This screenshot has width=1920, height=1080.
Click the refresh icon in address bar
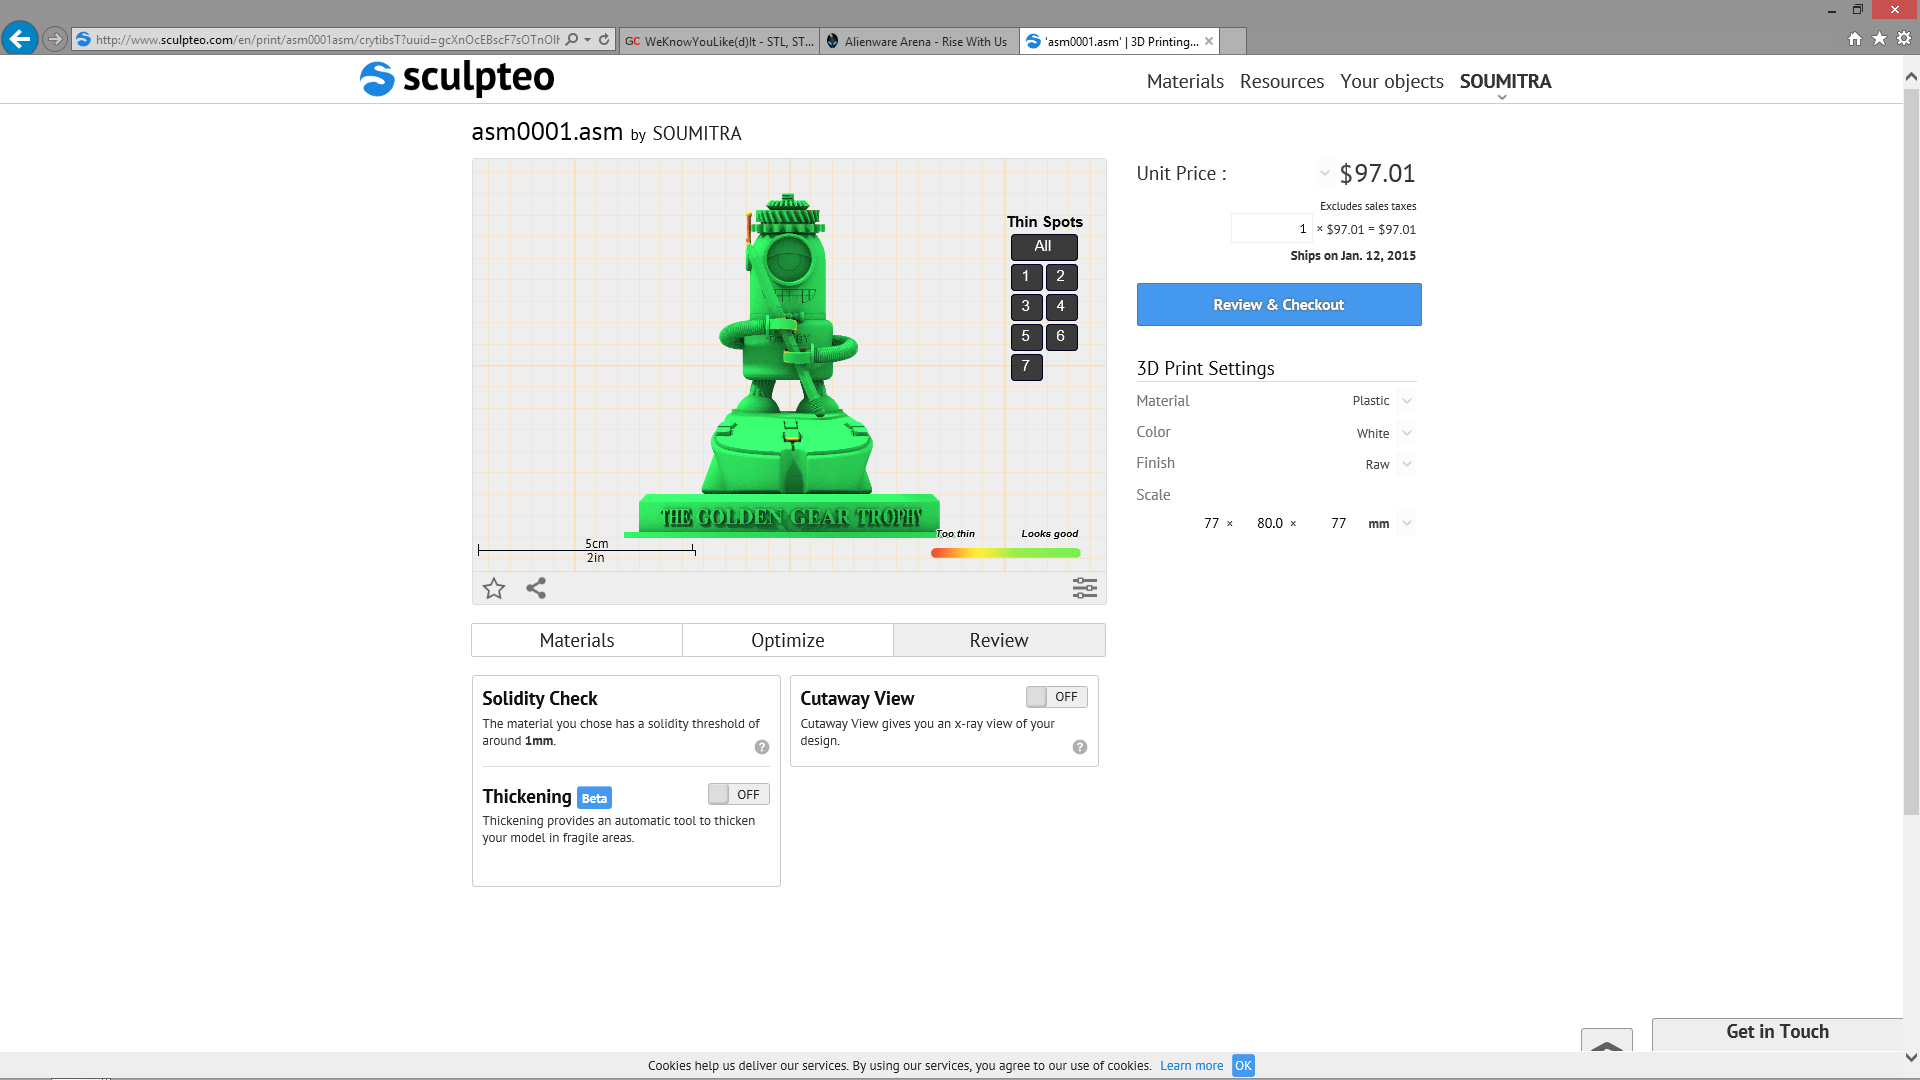pyautogui.click(x=604, y=40)
